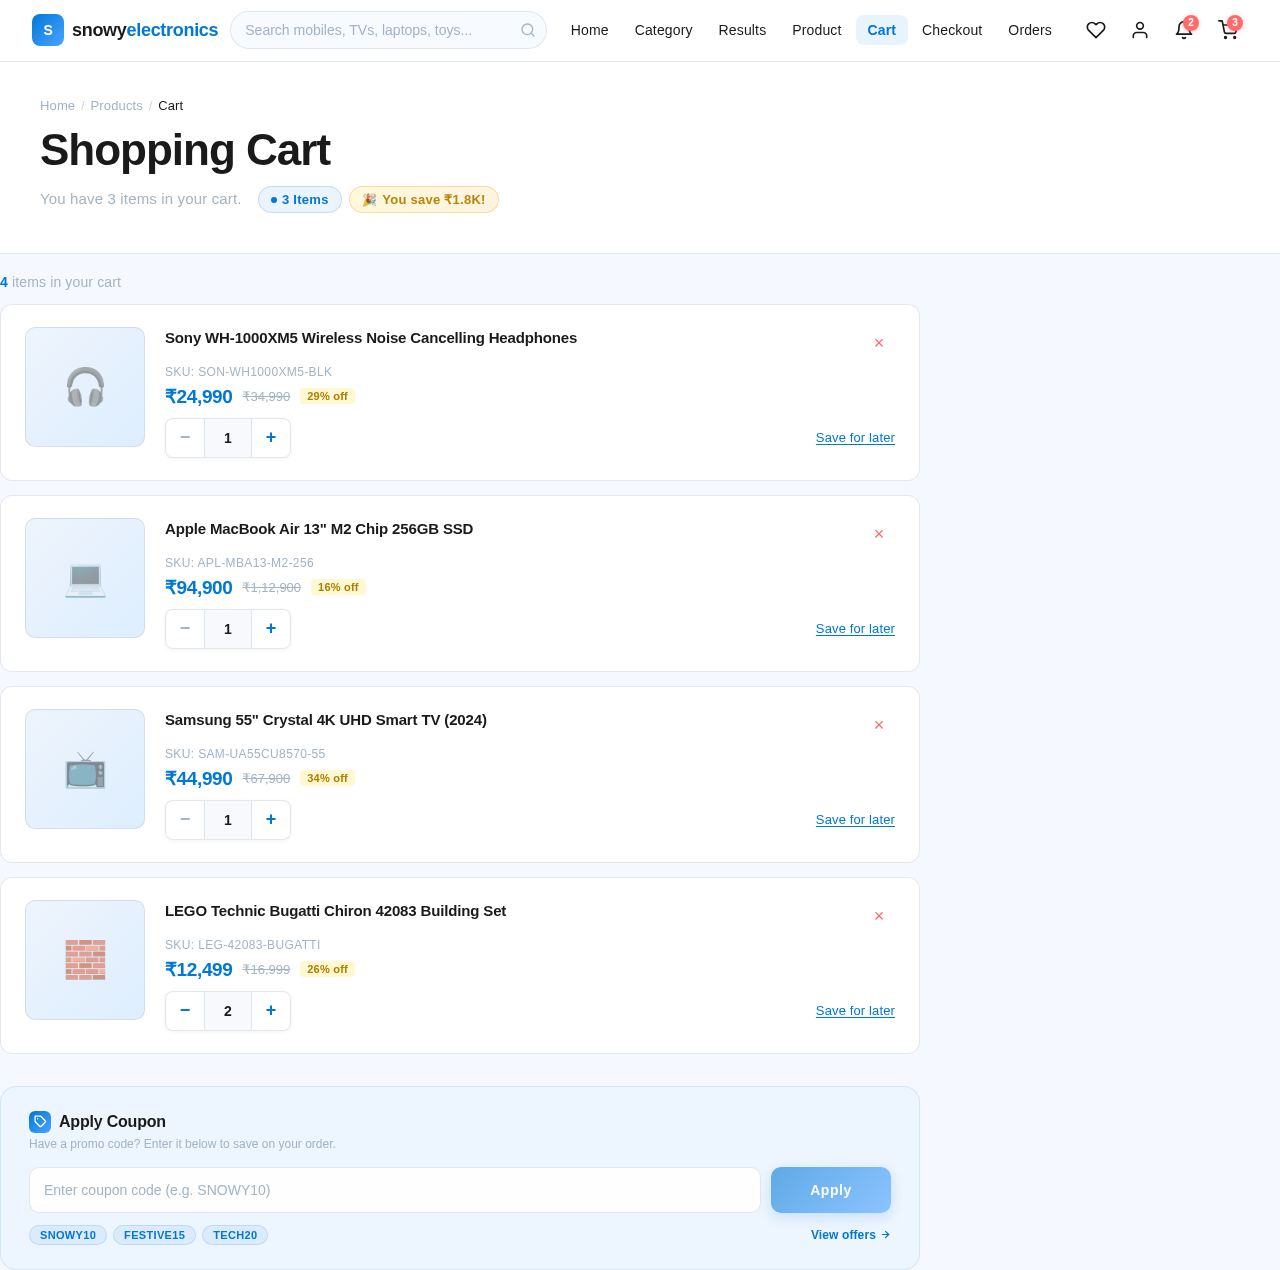Select the TECH20 coupon chip
This screenshot has height=1270, width=1280.
(235, 1235)
